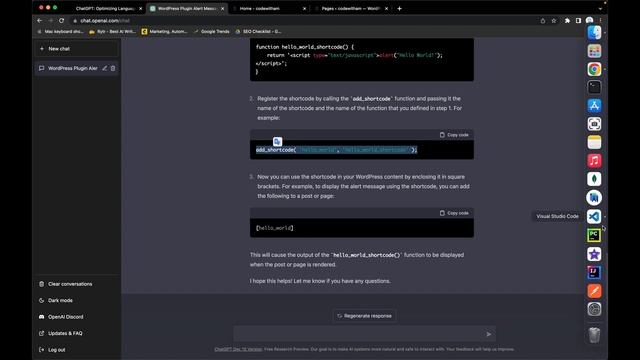Edit the WordPress Plugin chat title
This screenshot has width=640, height=360.
tap(104, 68)
